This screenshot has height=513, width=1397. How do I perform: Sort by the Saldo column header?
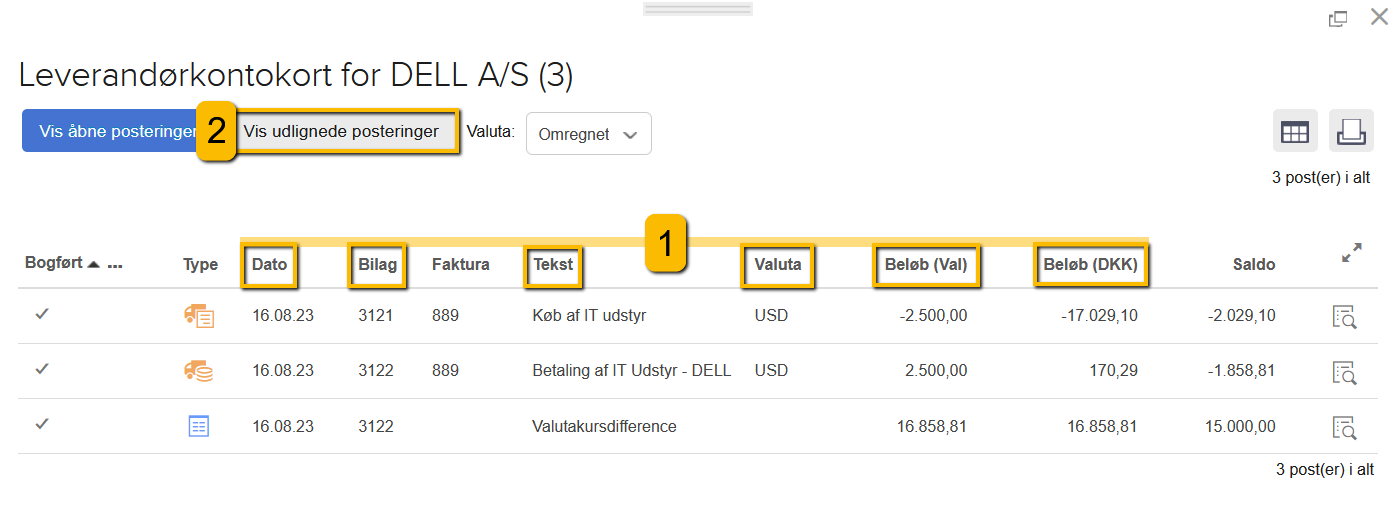coord(1253,265)
